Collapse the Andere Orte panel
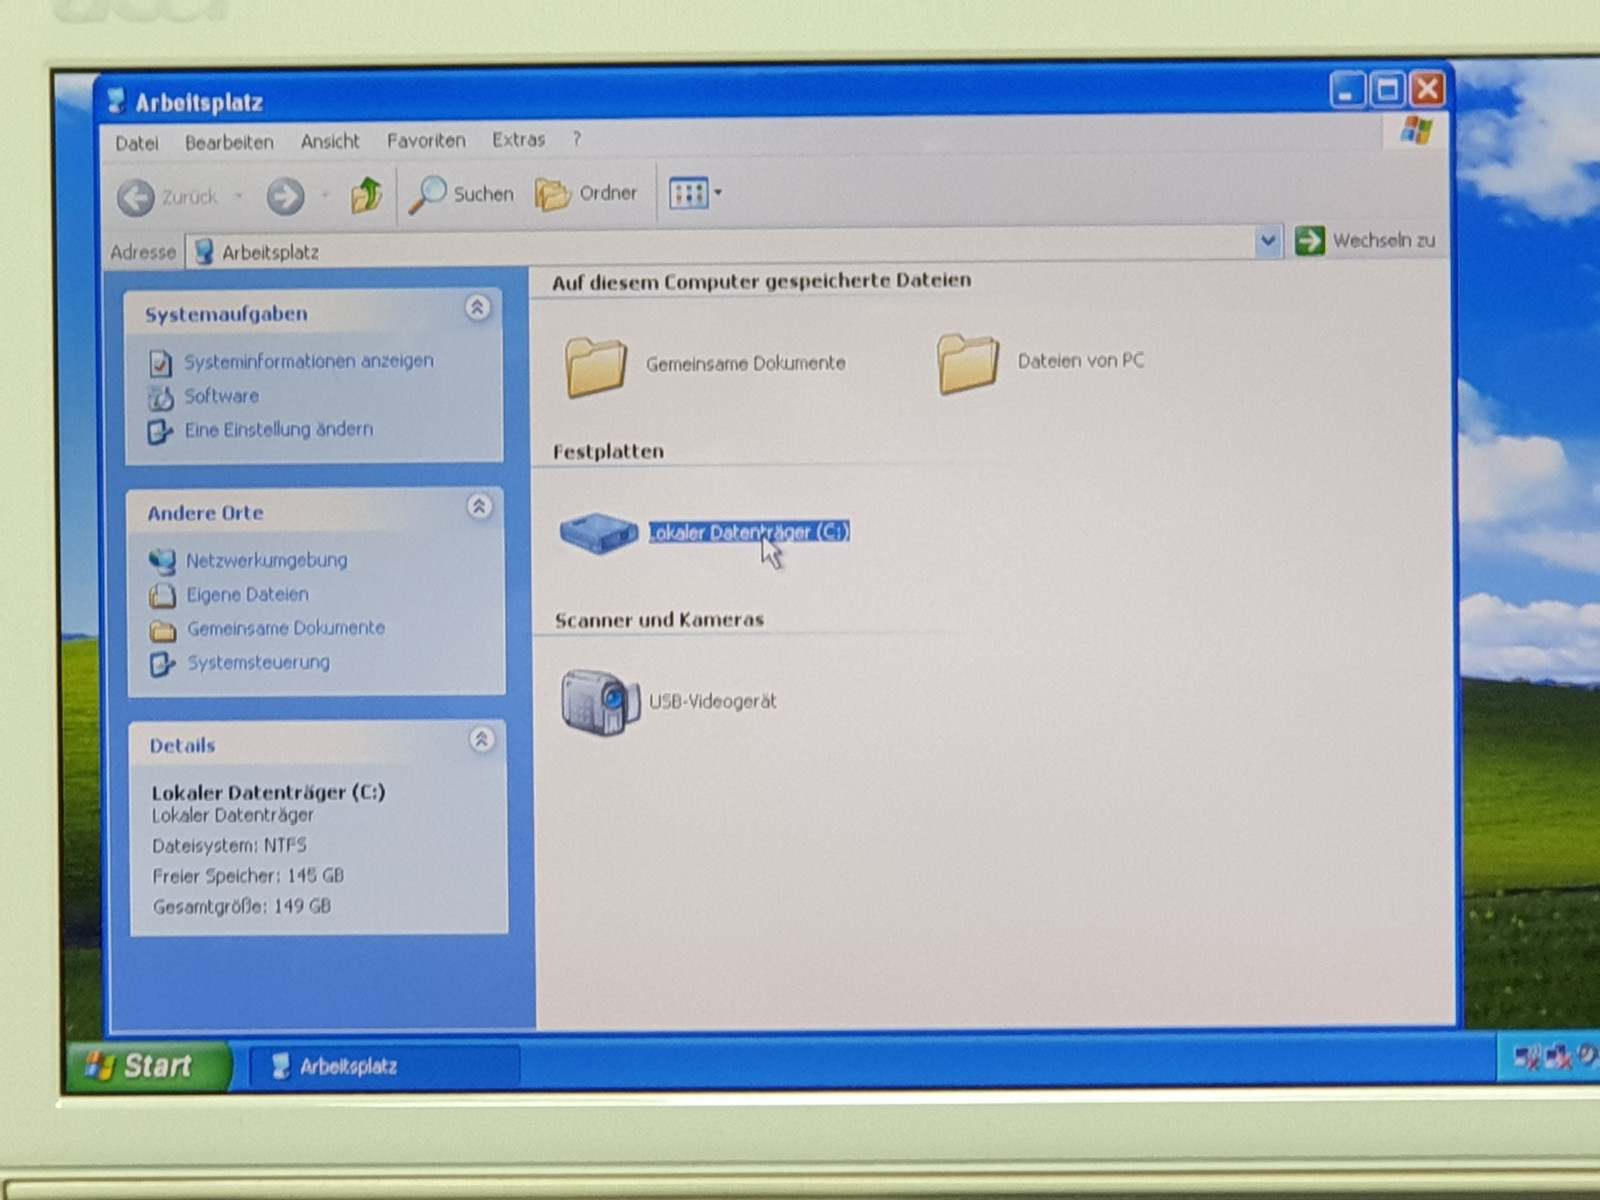Image resolution: width=1600 pixels, height=1200 pixels. click(479, 507)
